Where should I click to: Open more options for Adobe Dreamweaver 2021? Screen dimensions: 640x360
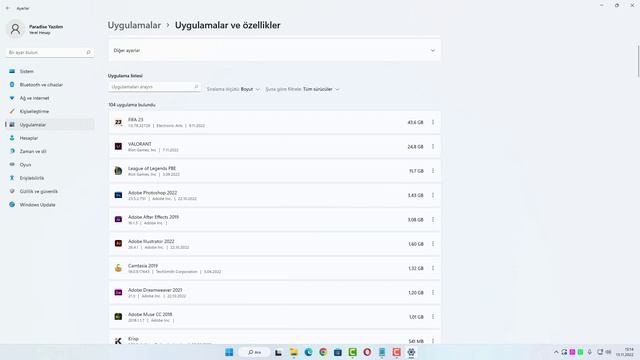tap(433, 293)
